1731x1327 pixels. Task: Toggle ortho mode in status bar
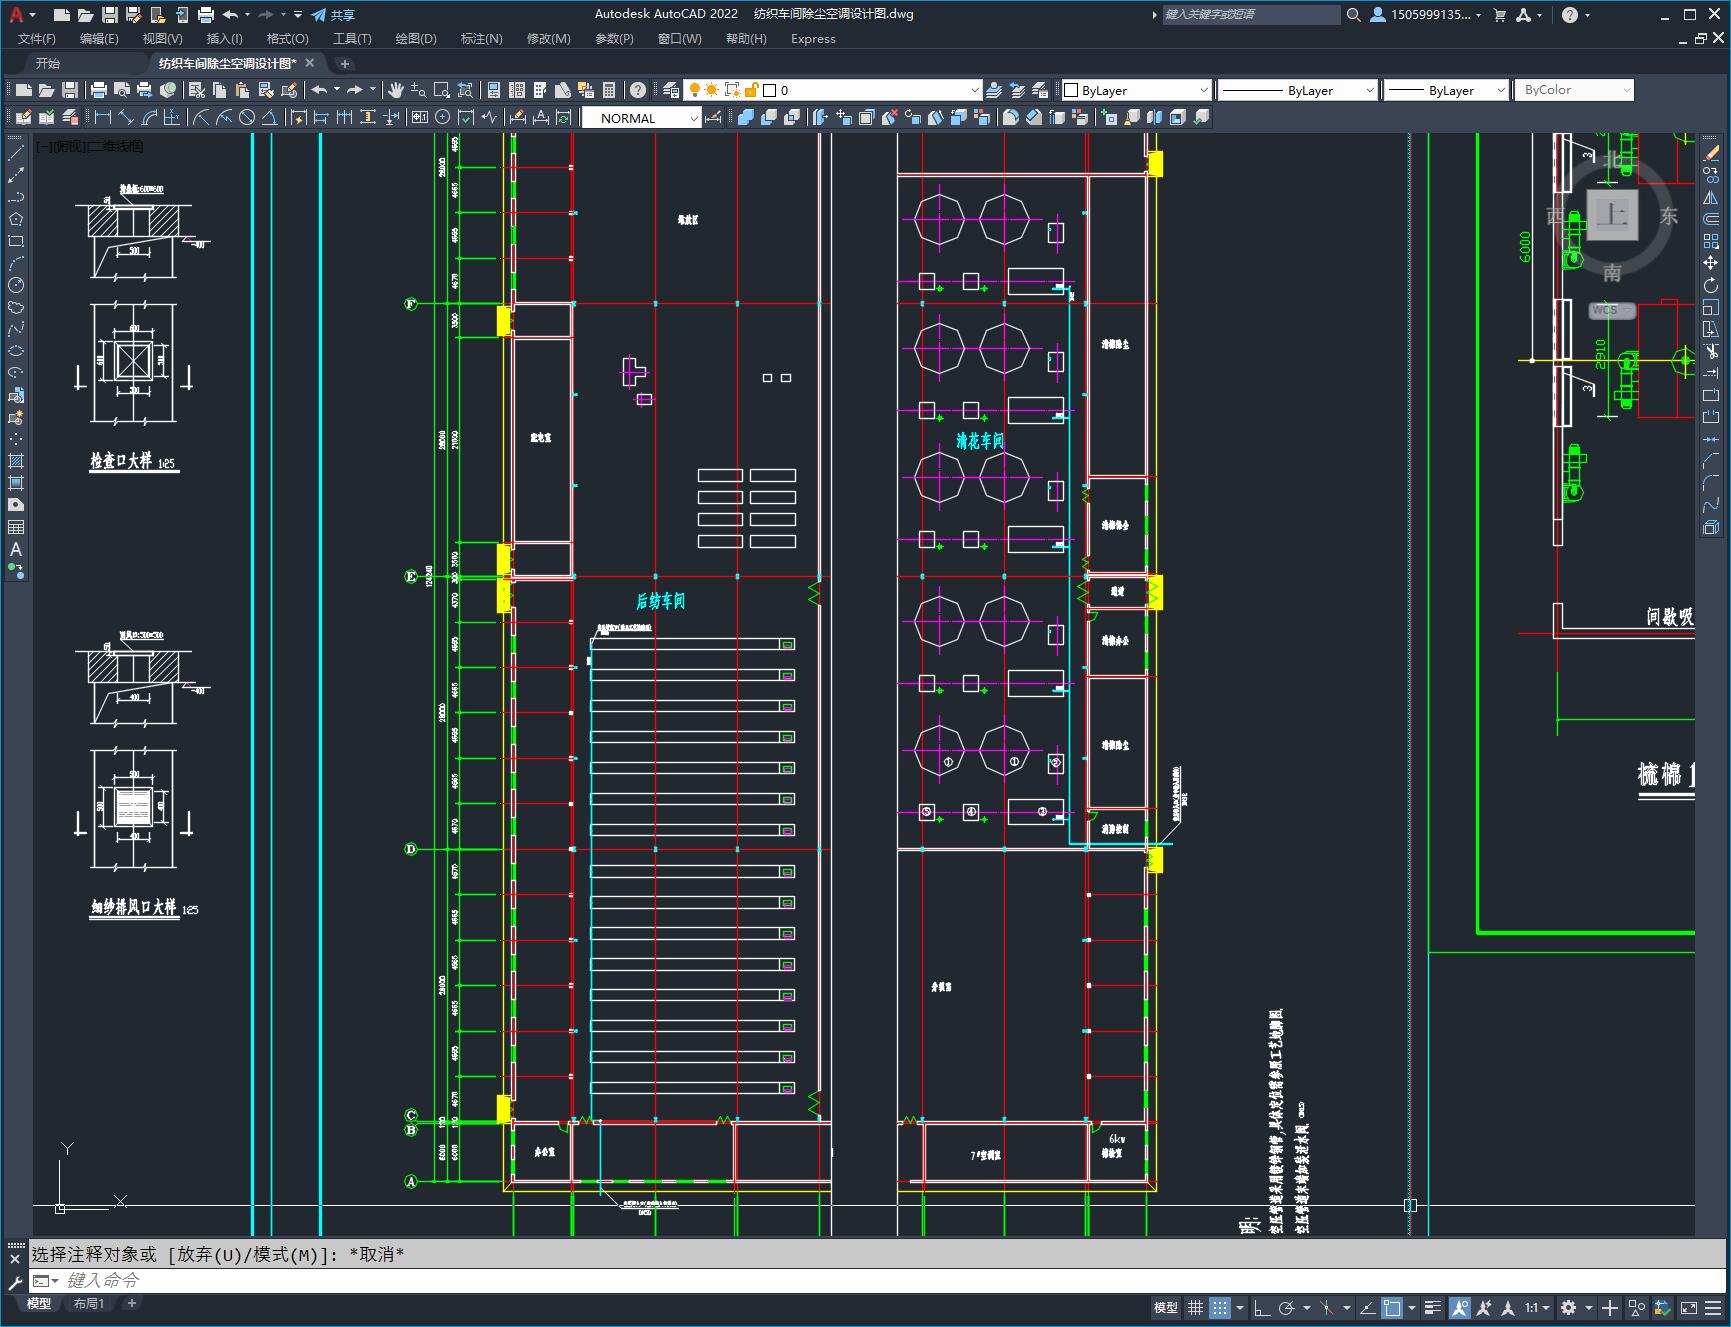coord(1262,1307)
